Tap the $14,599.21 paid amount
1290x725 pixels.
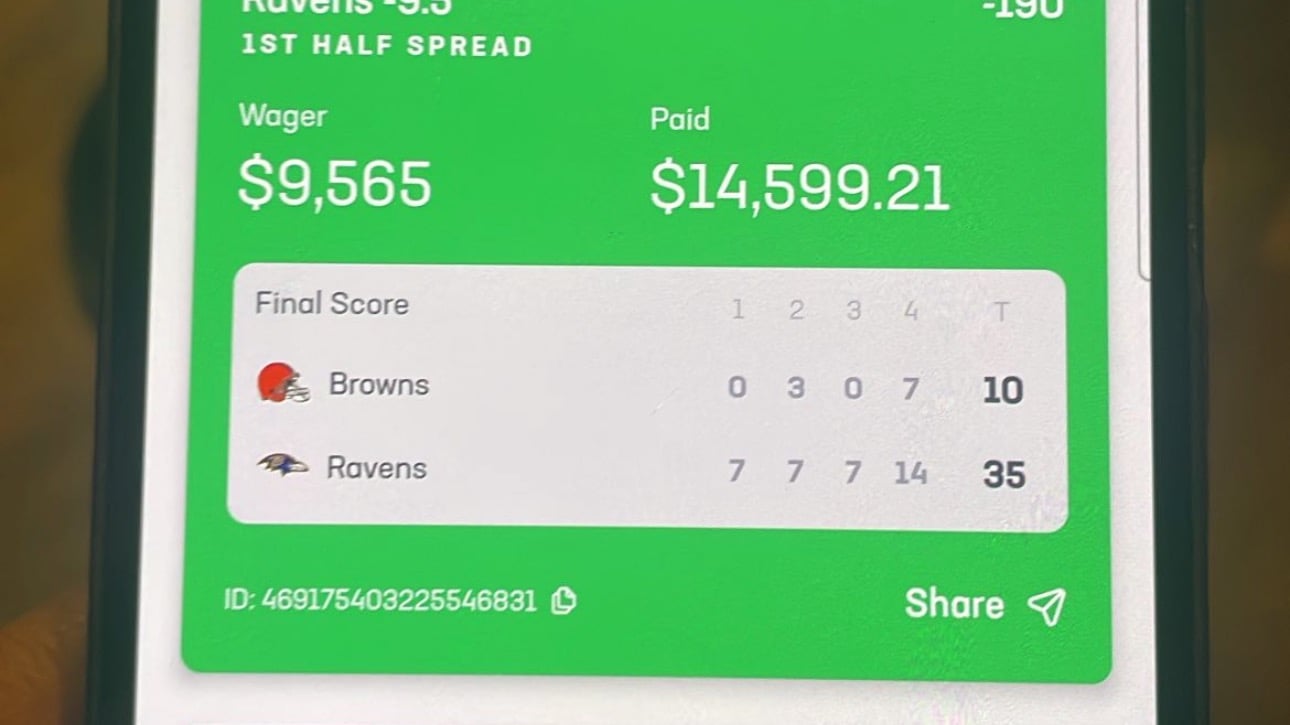coord(799,188)
